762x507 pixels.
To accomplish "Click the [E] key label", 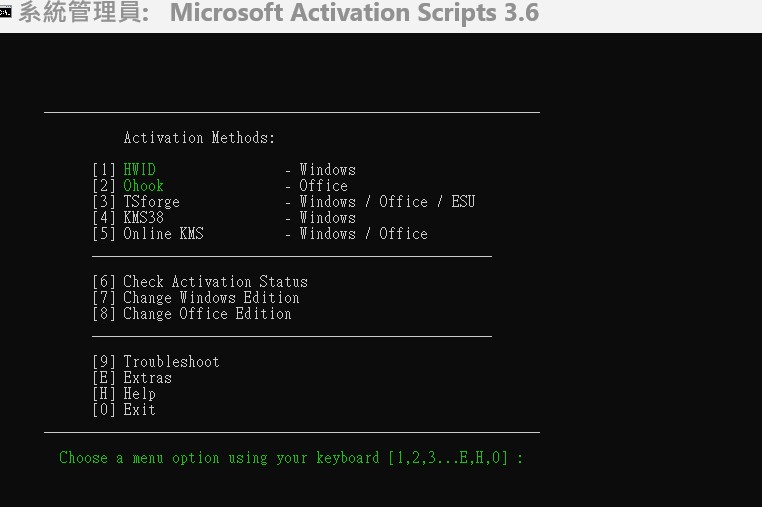I will point(104,378).
